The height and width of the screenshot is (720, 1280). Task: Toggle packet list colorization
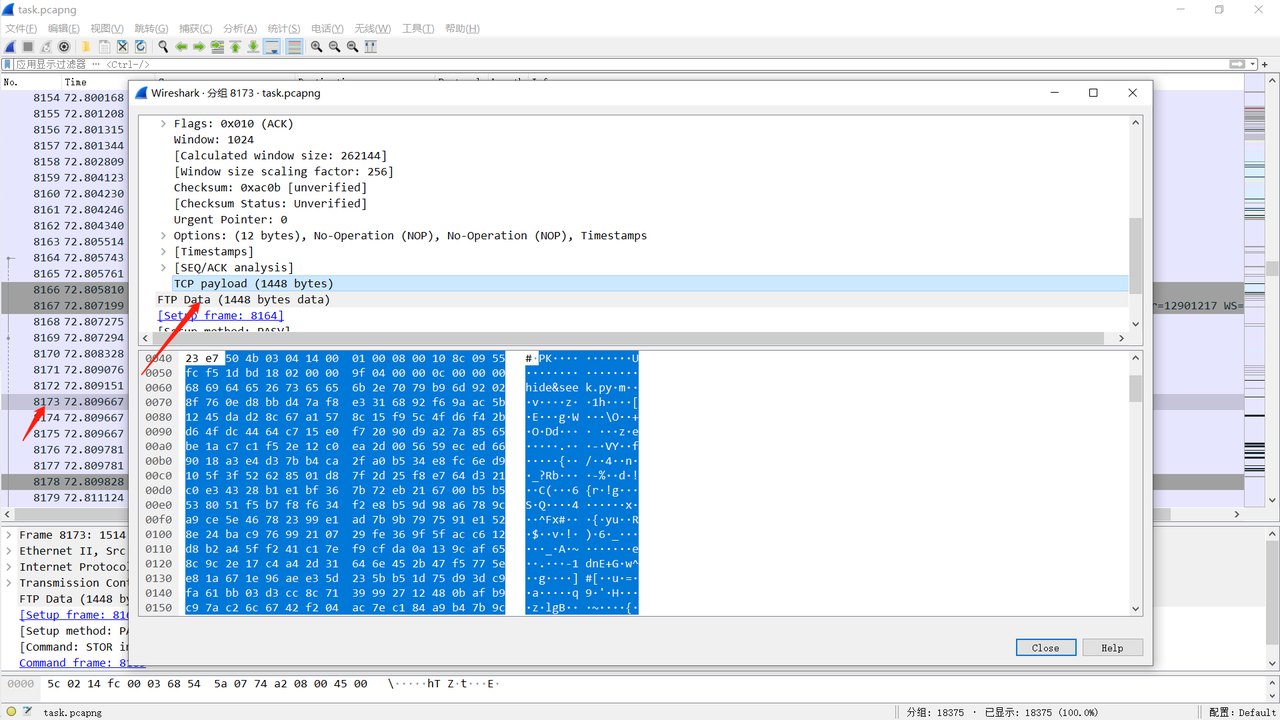pyautogui.click(x=294, y=47)
